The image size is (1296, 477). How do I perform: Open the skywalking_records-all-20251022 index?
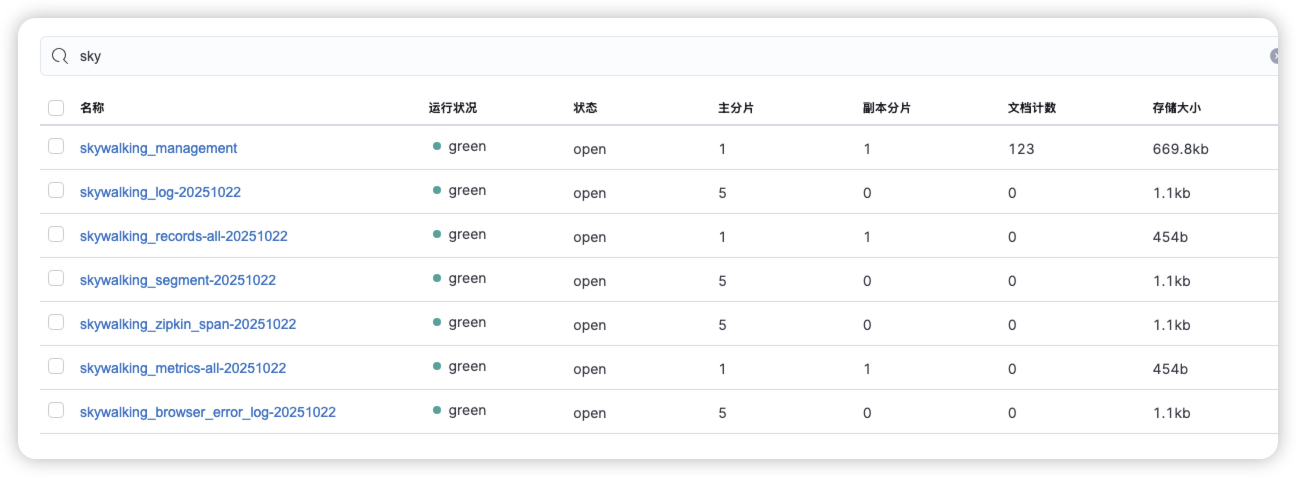tap(184, 236)
